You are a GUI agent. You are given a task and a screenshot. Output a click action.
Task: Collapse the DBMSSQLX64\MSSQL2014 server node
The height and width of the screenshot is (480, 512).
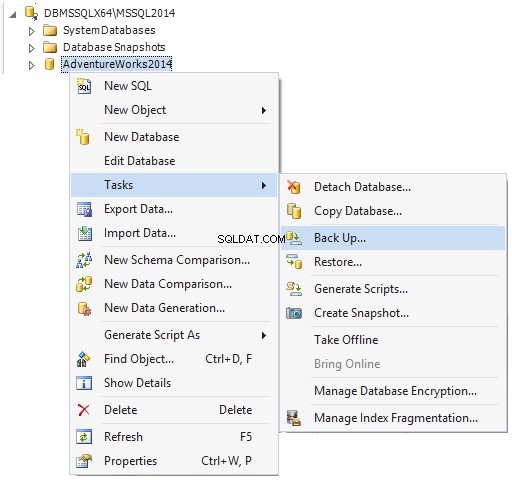point(13,15)
